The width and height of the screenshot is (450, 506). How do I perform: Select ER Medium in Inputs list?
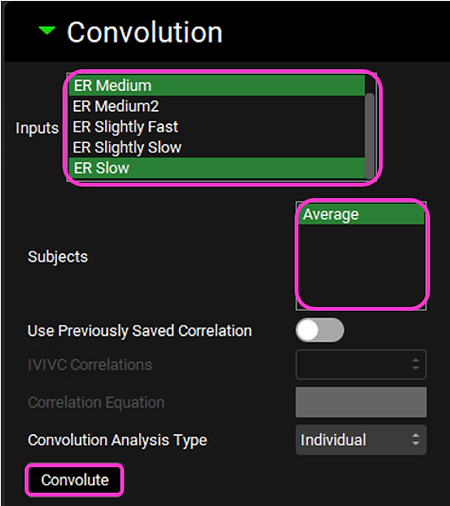pyautogui.click(x=217, y=86)
